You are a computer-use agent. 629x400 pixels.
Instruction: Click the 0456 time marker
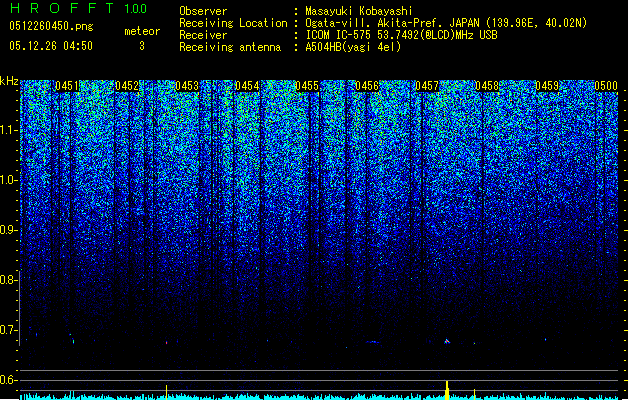(367, 86)
